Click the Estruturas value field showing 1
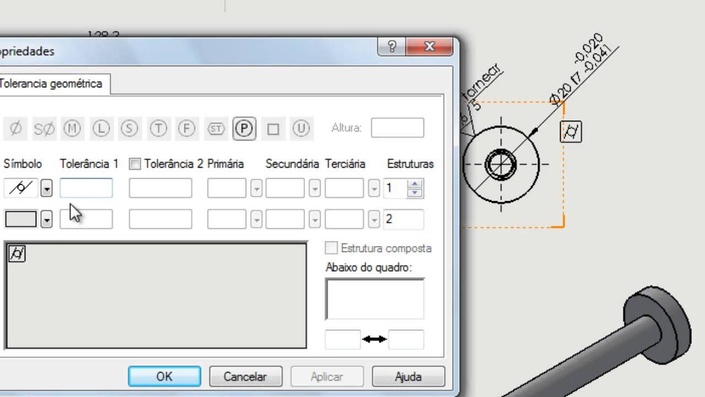The width and height of the screenshot is (705, 397). click(395, 188)
